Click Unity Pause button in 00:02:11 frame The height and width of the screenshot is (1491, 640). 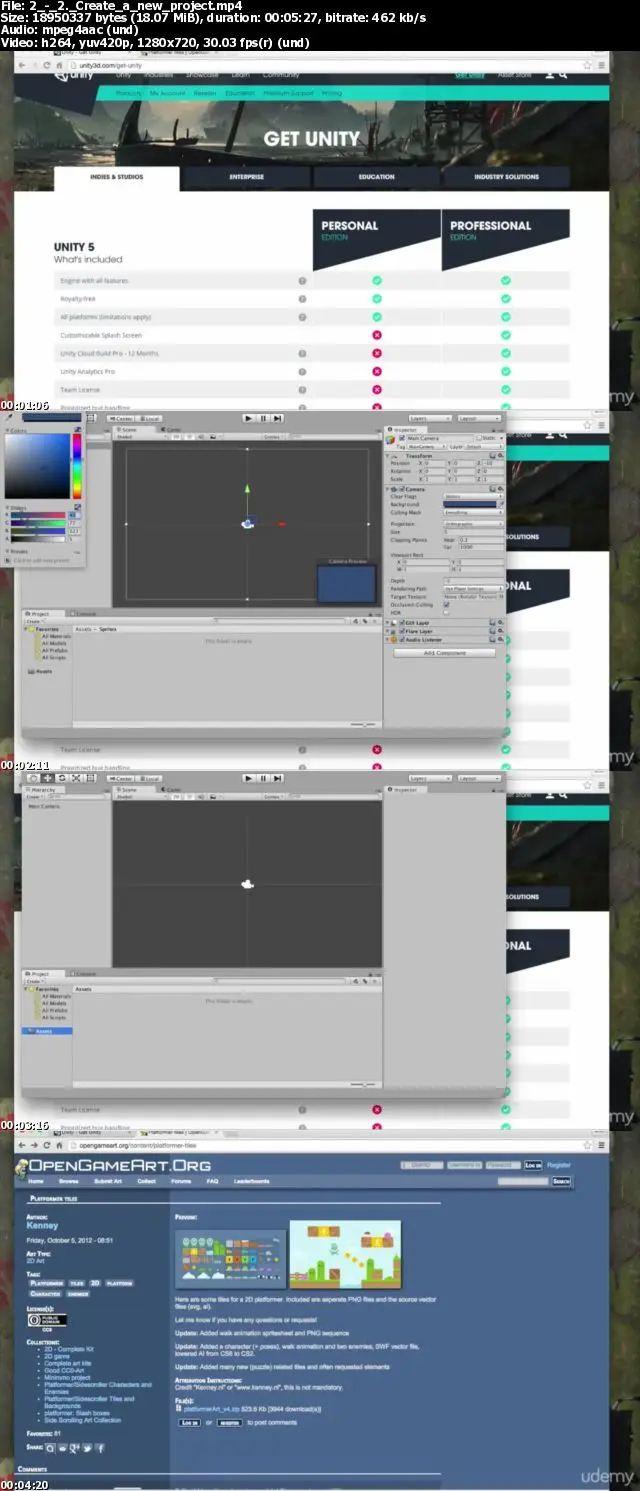[x=263, y=418]
